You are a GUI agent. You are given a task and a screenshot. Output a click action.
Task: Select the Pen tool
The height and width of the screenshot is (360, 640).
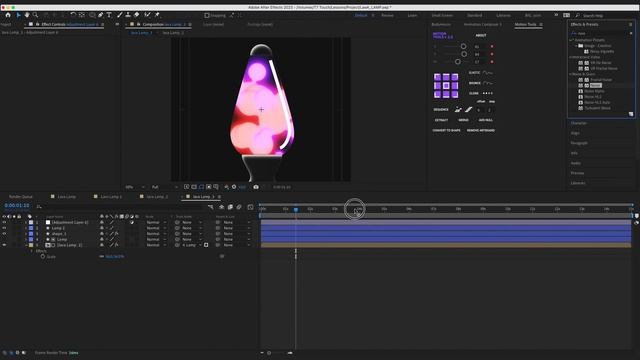pos(100,15)
